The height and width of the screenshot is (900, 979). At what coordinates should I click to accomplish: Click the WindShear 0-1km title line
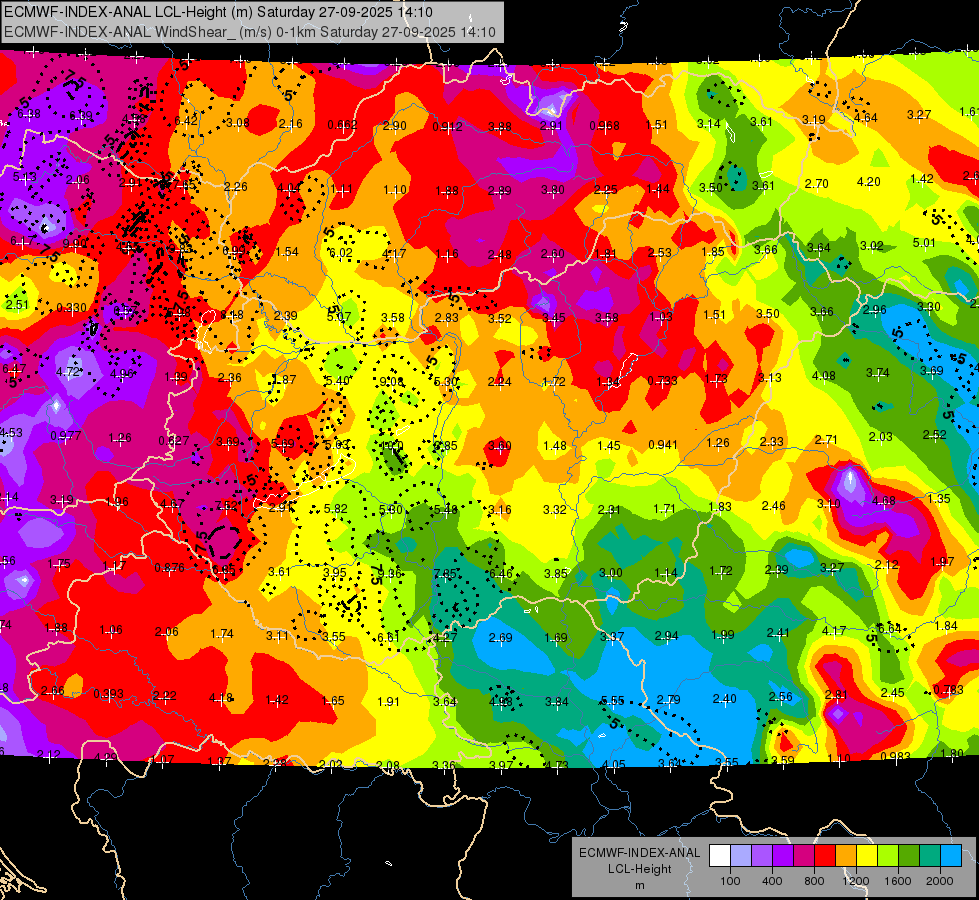pos(250,32)
